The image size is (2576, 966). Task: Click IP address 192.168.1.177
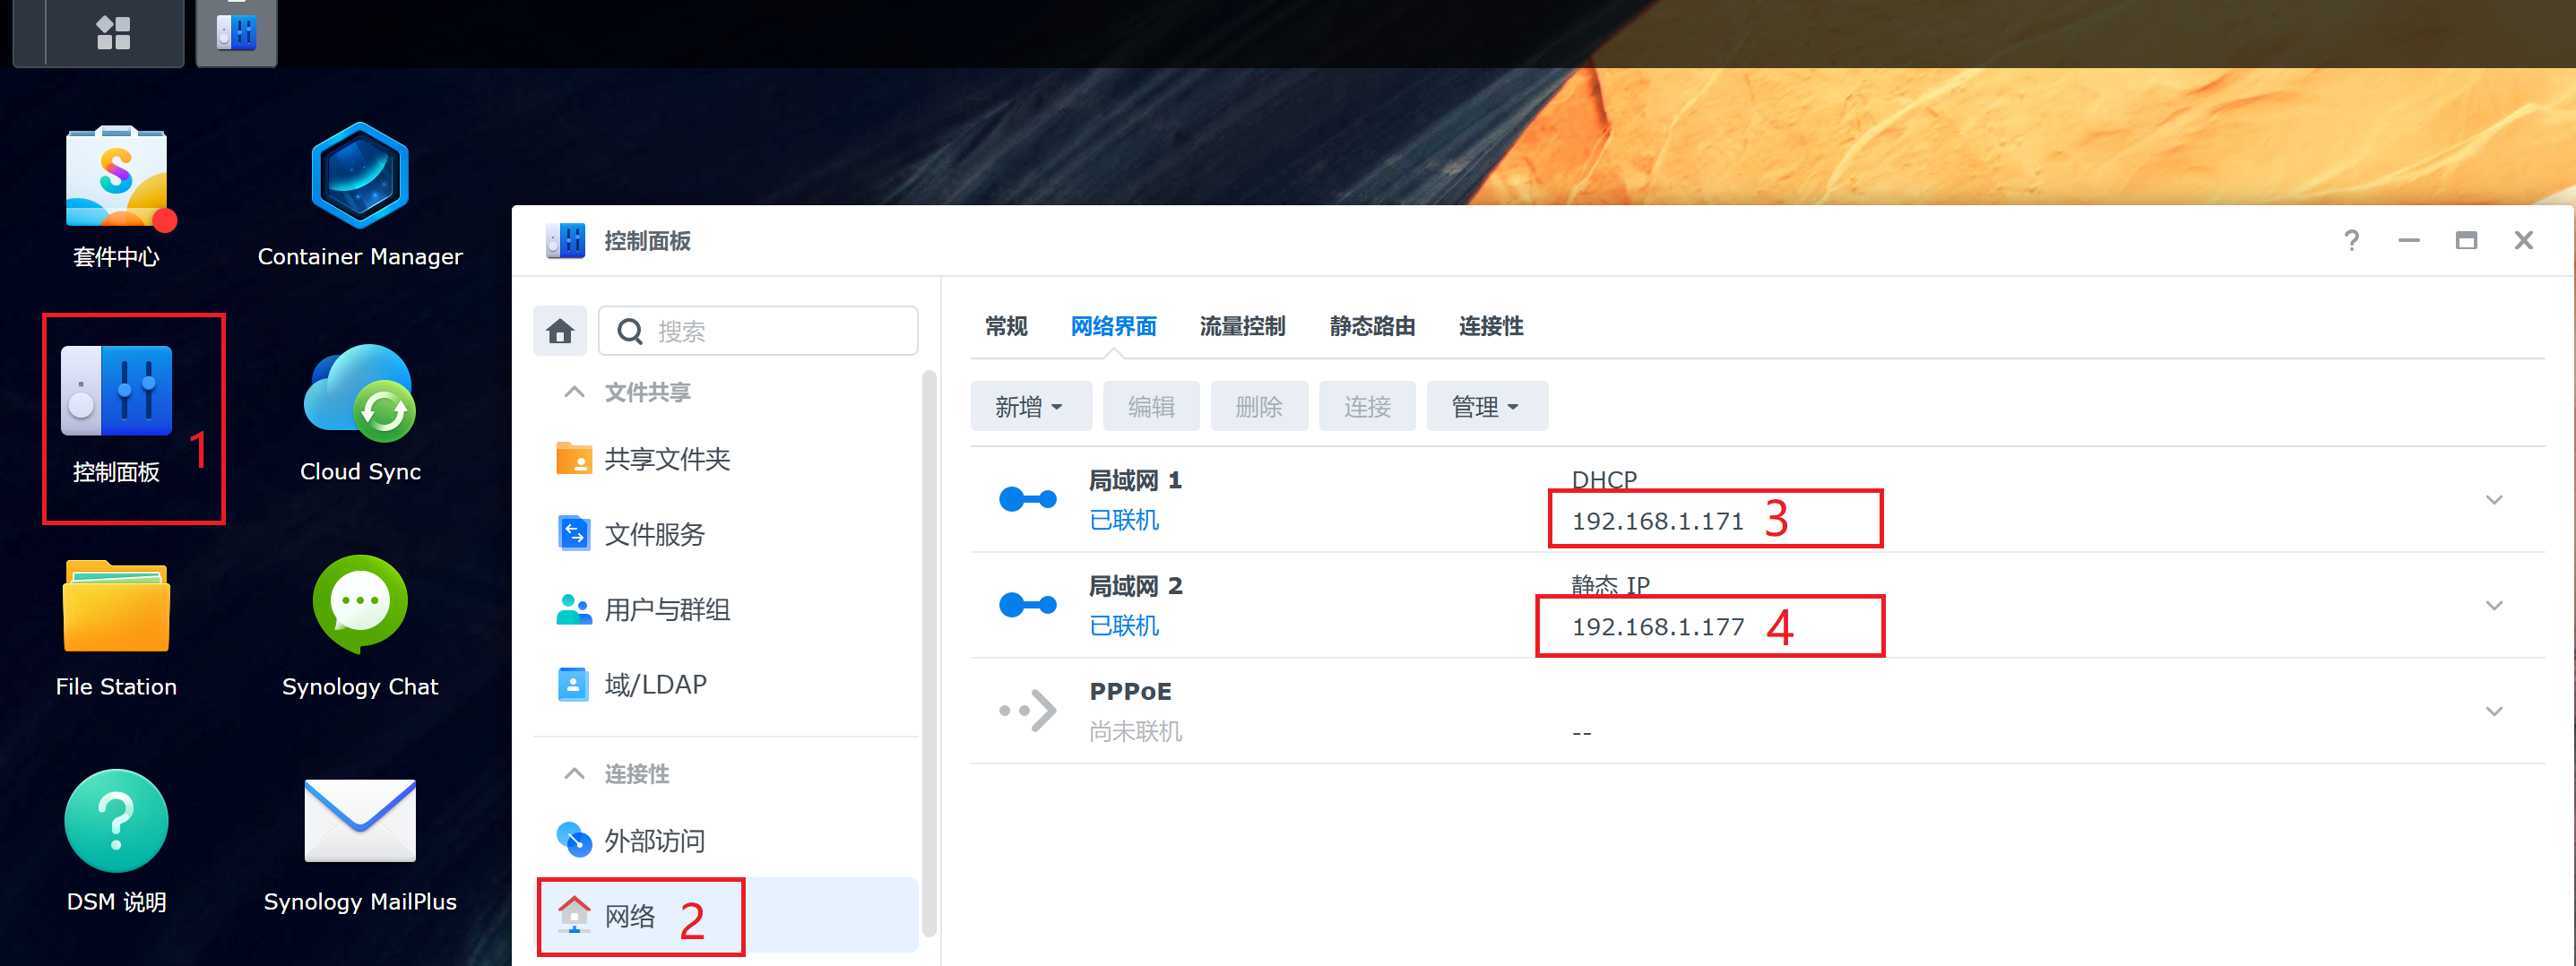click(1657, 627)
